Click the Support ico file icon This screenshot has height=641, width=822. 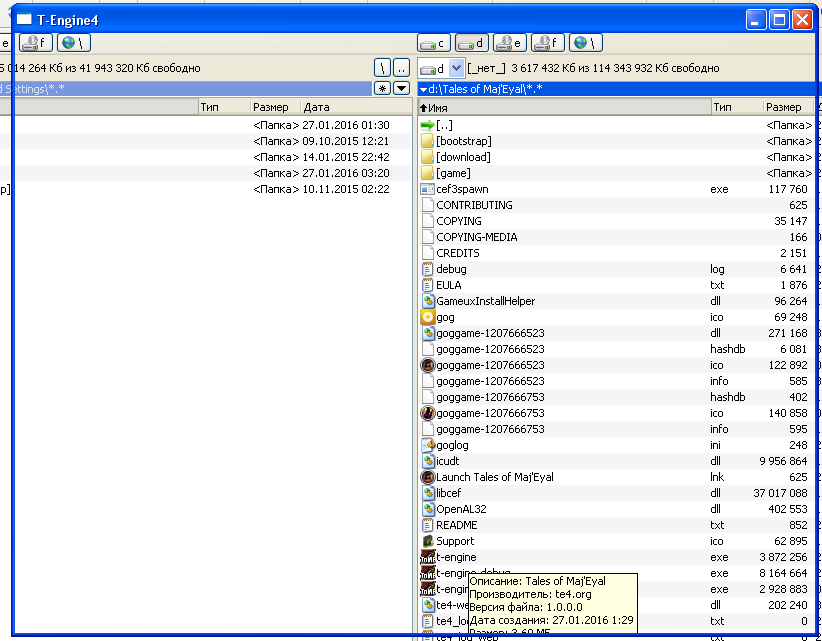pos(428,541)
